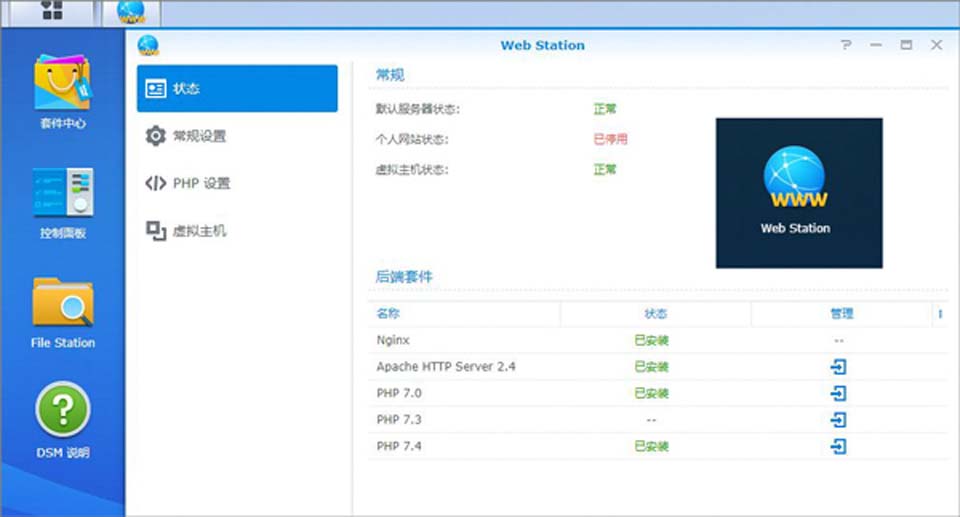Select the Web Station taskbar icon

coord(130,12)
